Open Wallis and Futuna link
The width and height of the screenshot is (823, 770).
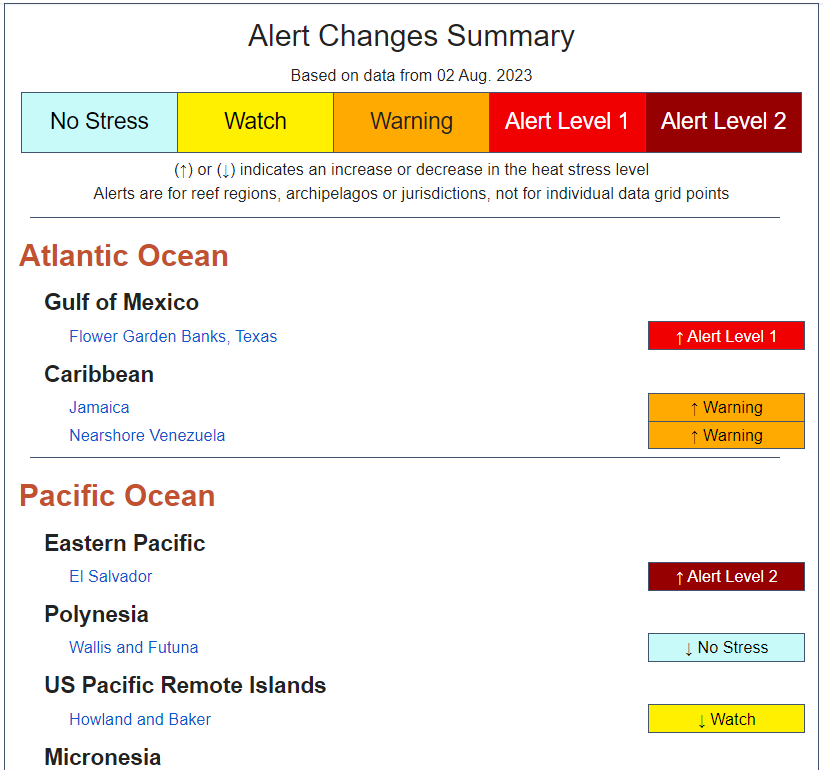134,647
